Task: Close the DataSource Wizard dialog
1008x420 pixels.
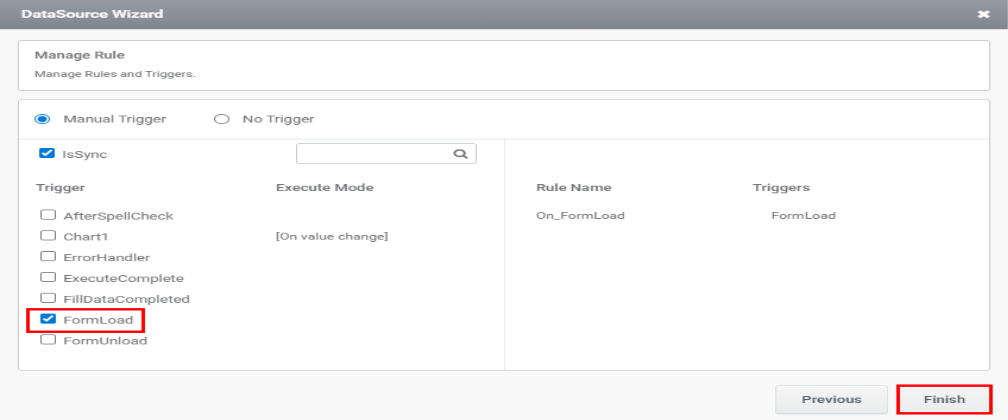Action: [x=983, y=15]
